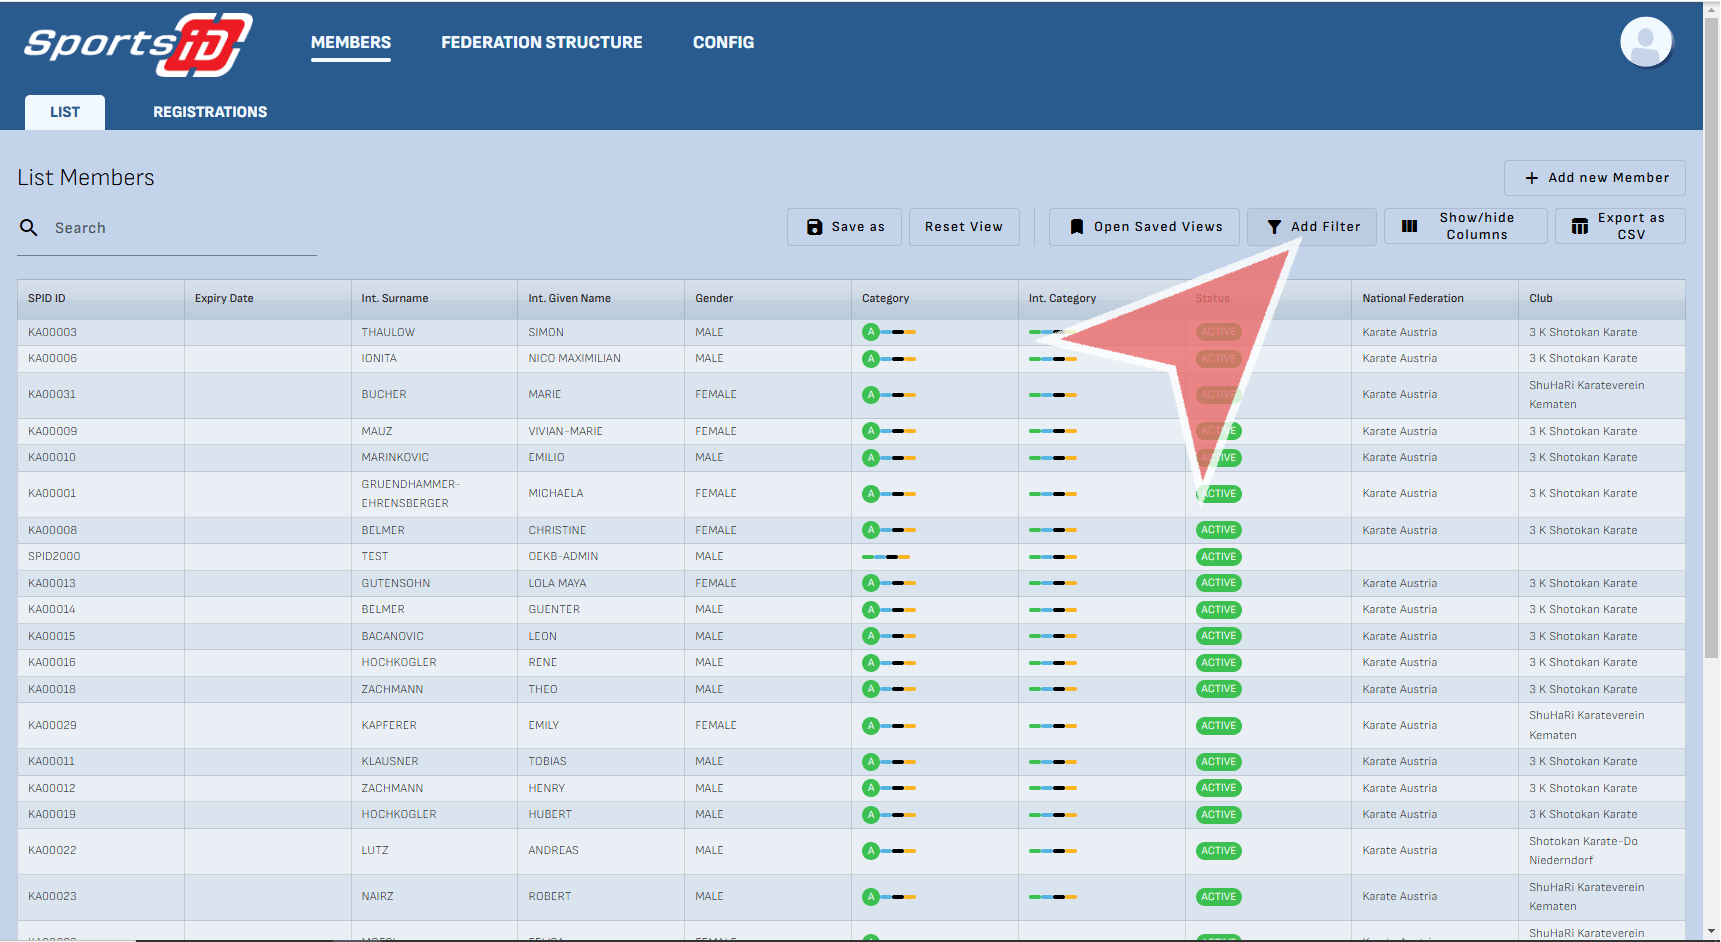Click the plus icon for Add new Member
The height and width of the screenshot is (942, 1721).
(1531, 178)
